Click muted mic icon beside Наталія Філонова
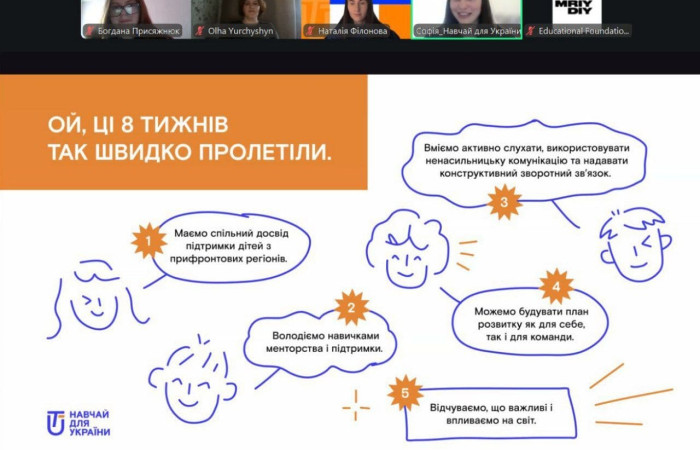This screenshot has height=450, width=700. point(310,31)
